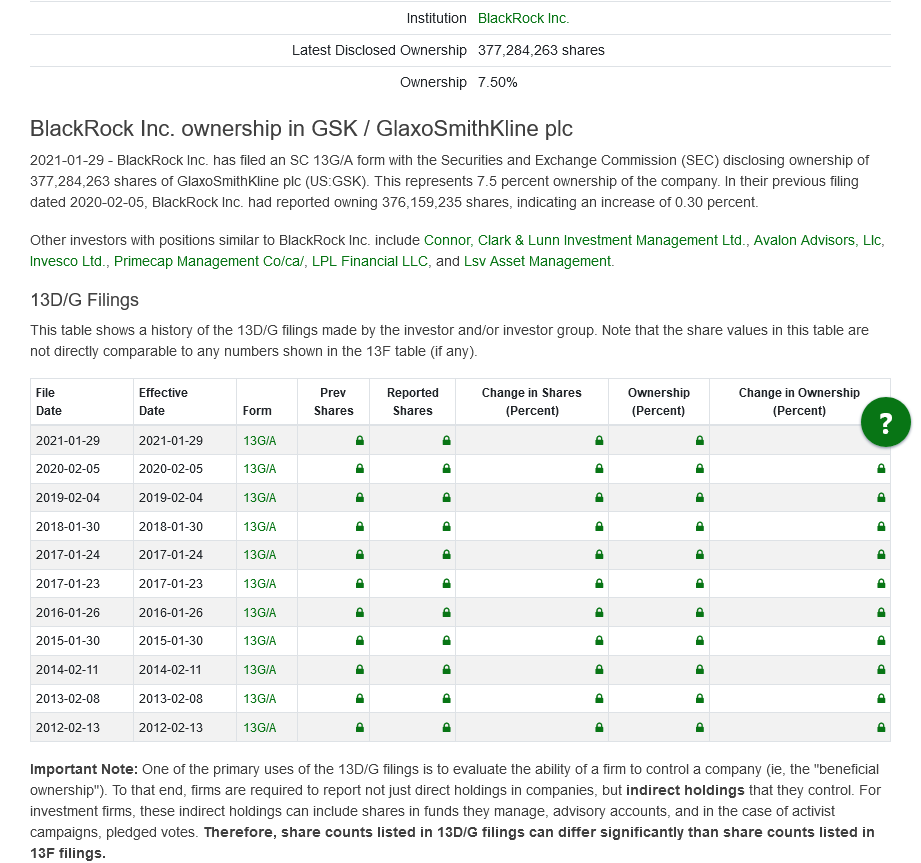This screenshot has width=921, height=863.
Task: Click Prev Shares lock icon for 2017-01-24
Action: 359,554
